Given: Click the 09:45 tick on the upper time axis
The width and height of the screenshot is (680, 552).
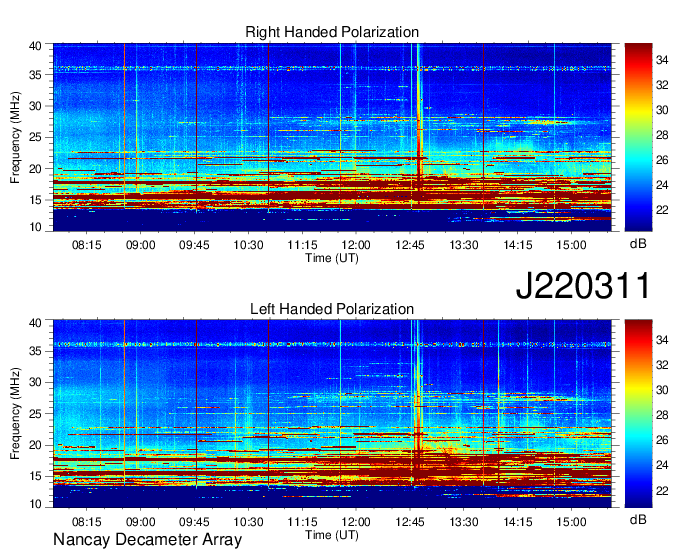Looking at the screenshot, I should [194, 245].
